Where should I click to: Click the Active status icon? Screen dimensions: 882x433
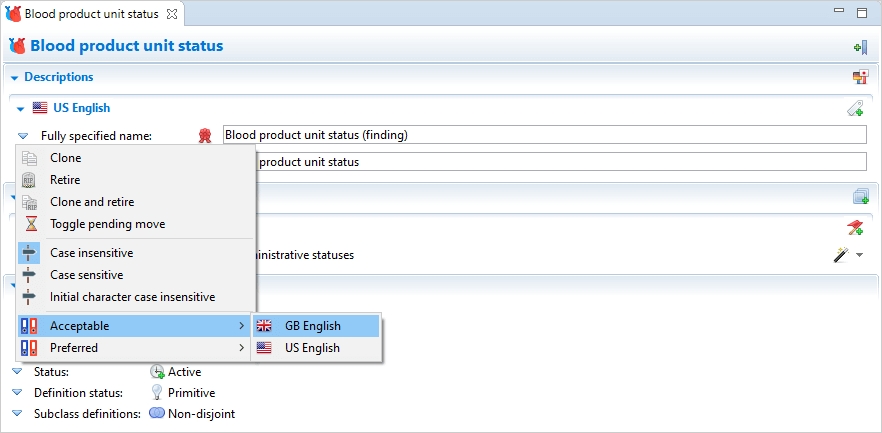157,372
